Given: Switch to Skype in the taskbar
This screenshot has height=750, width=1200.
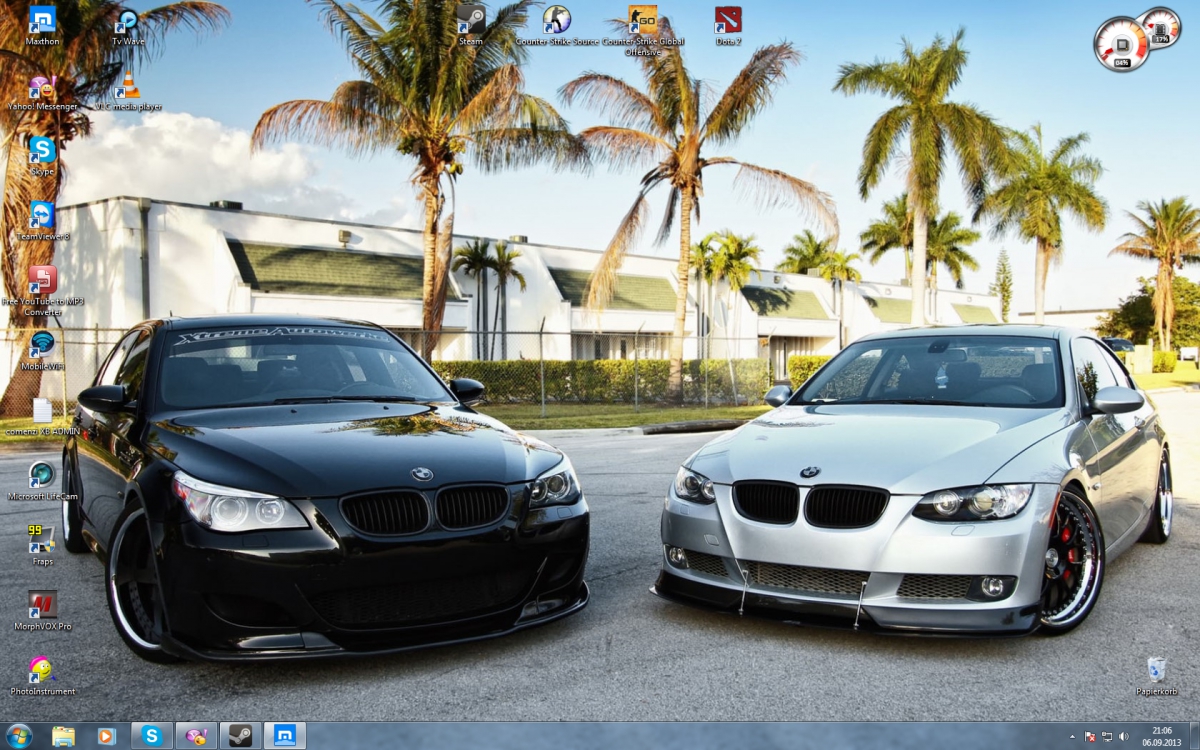Looking at the screenshot, I should coord(152,736).
